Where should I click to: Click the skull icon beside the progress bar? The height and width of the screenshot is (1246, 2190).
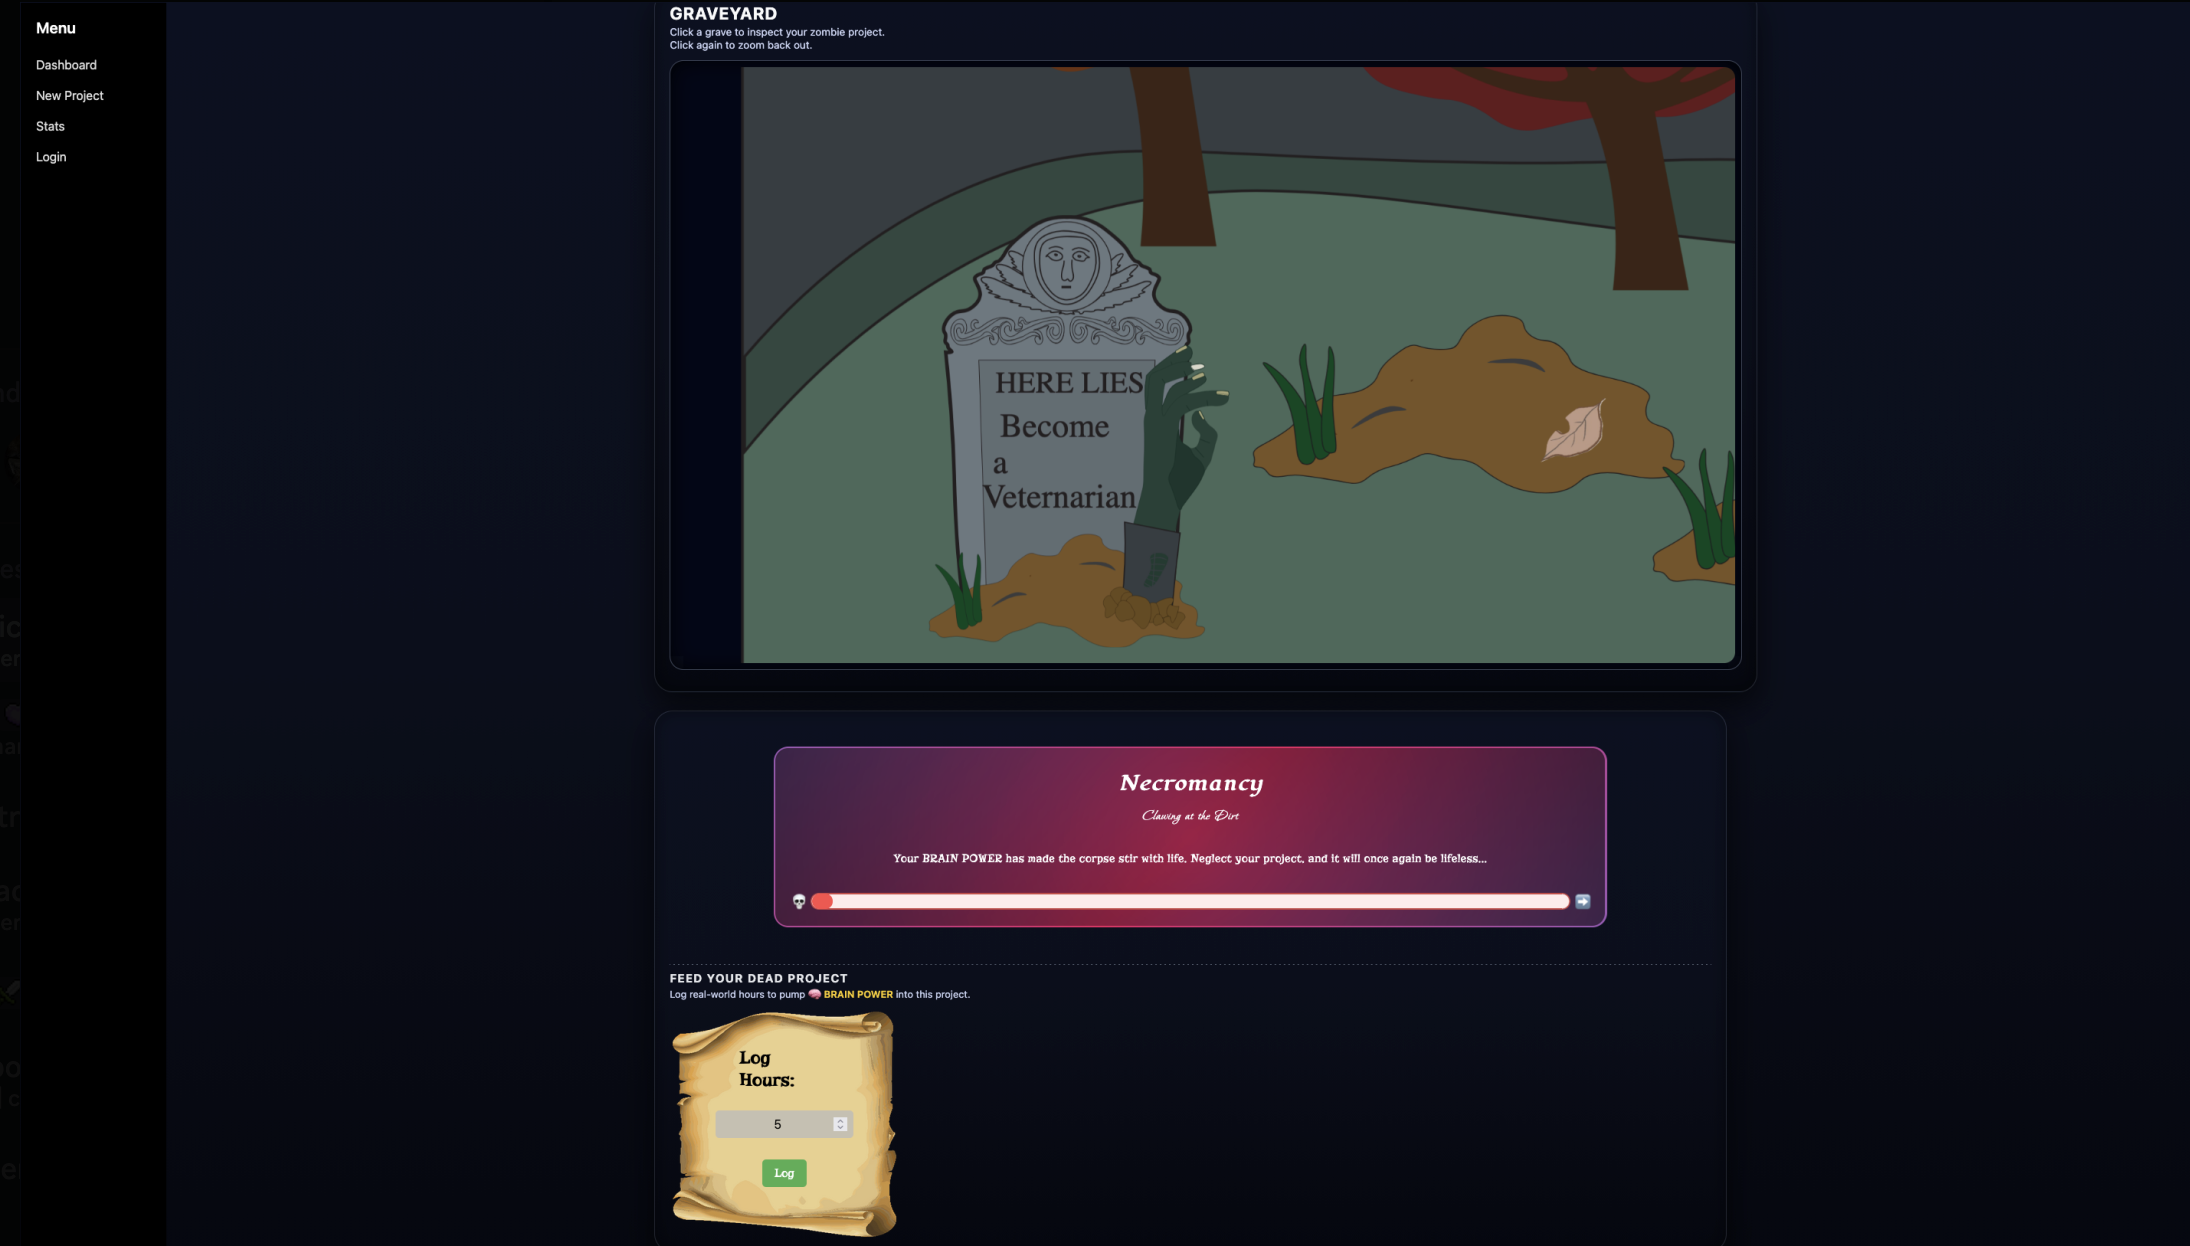tap(799, 901)
